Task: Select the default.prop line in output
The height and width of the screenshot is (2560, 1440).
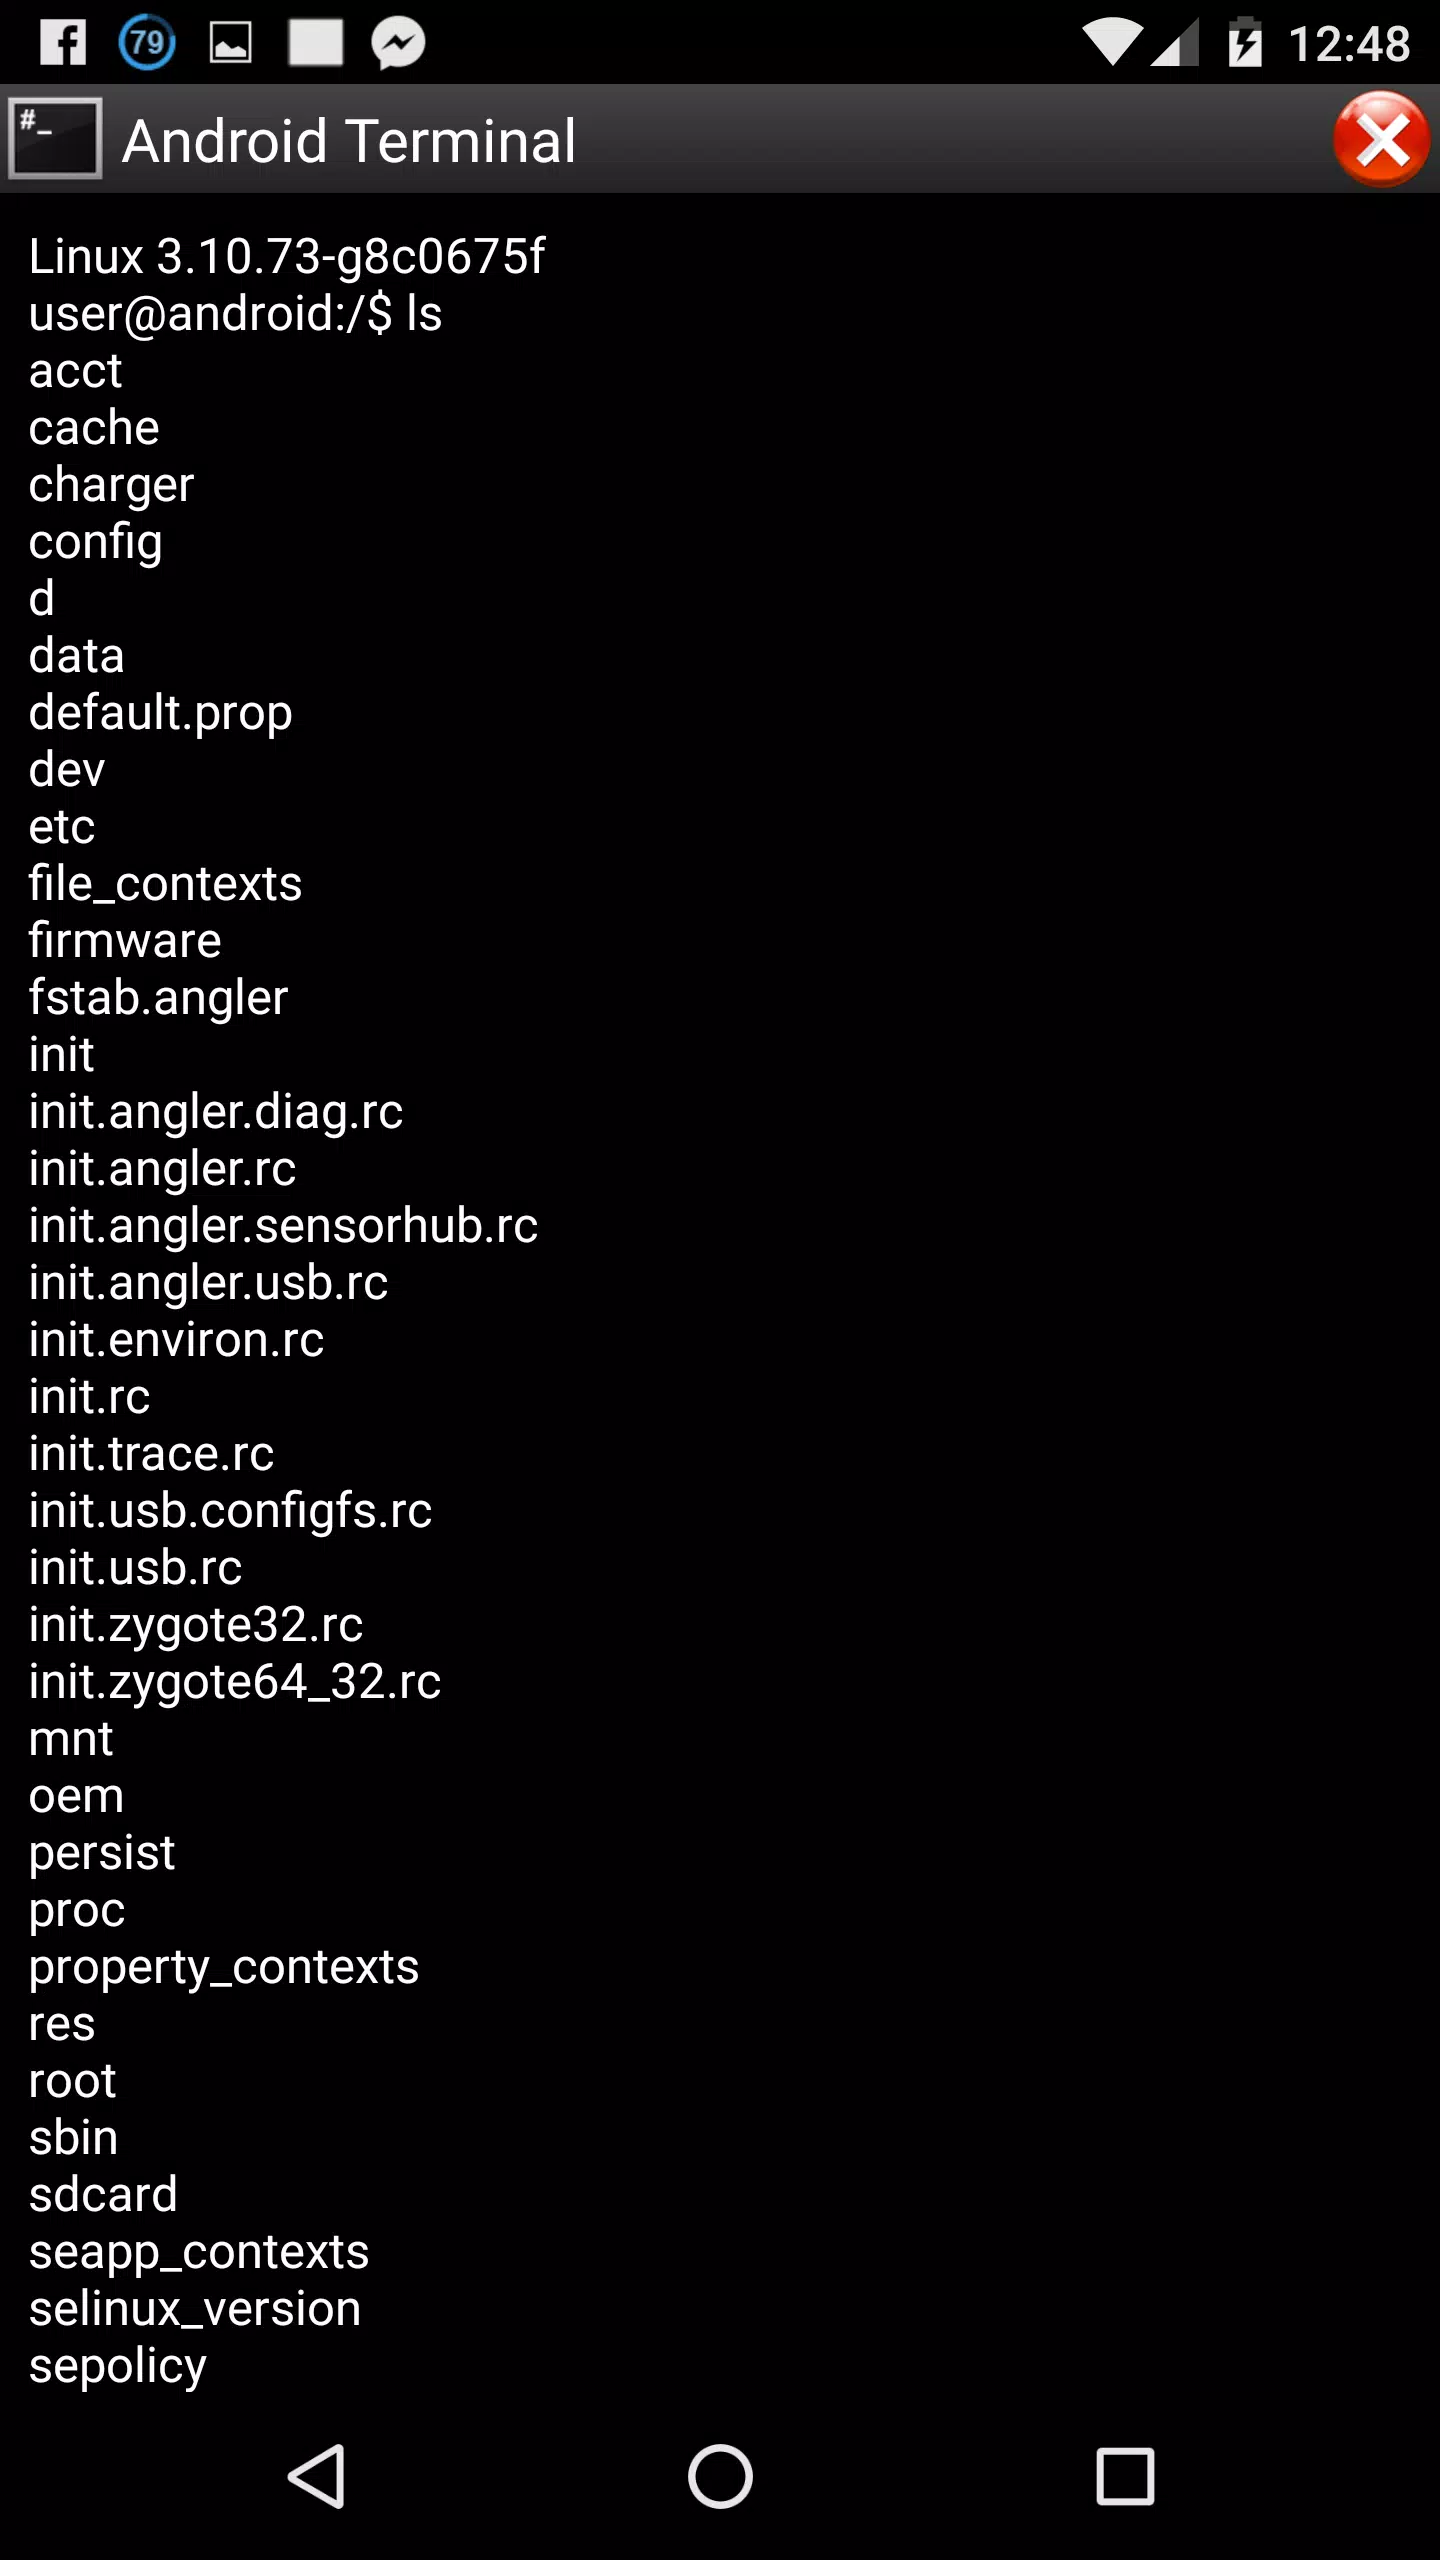Action: (161, 713)
